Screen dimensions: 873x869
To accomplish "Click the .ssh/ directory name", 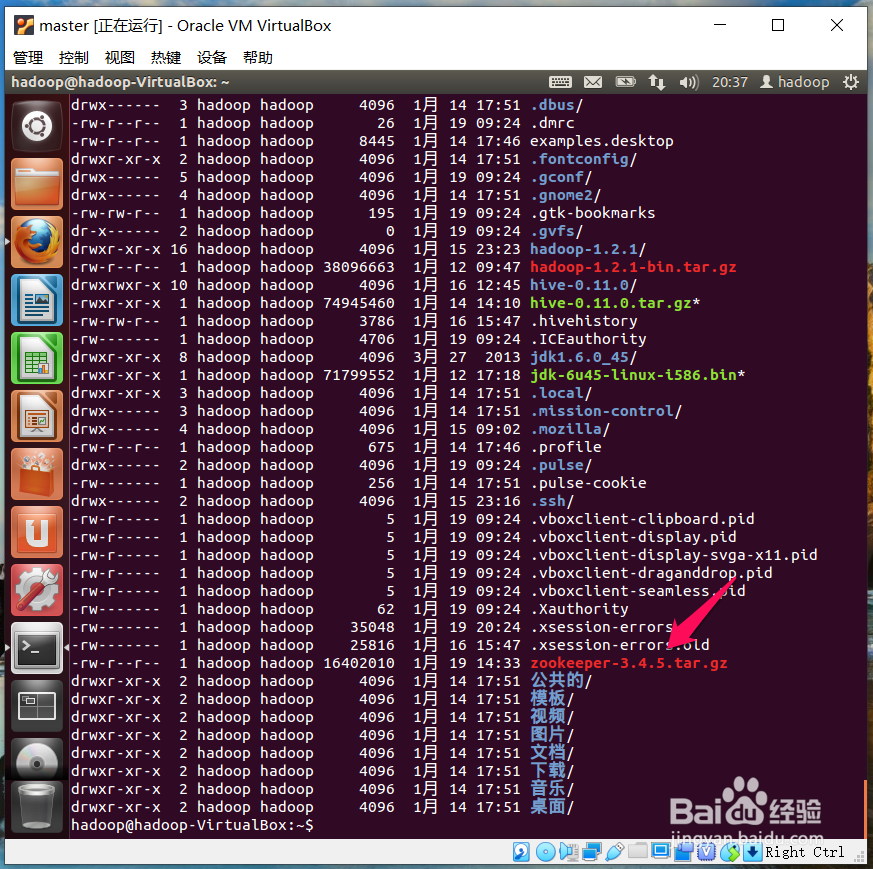I will 552,501.
